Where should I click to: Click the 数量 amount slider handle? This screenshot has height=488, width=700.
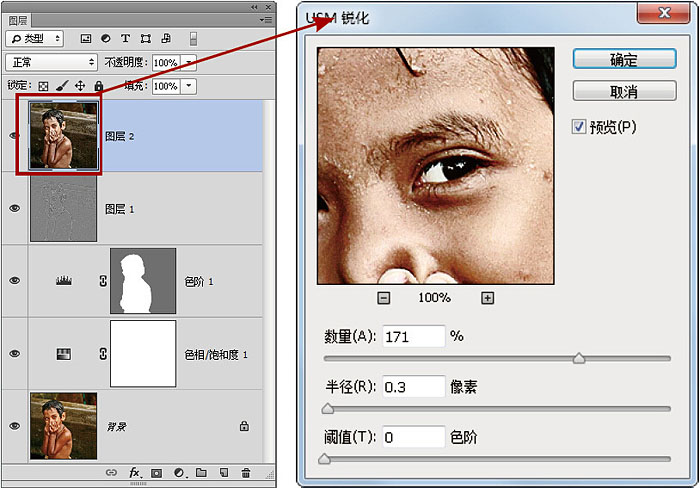[x=578, y=358]
